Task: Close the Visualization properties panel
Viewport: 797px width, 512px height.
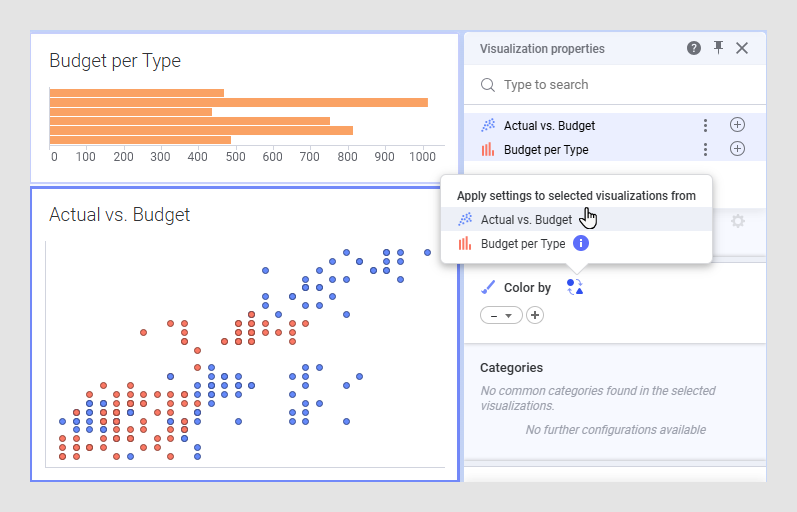Action: pos(742,48)
